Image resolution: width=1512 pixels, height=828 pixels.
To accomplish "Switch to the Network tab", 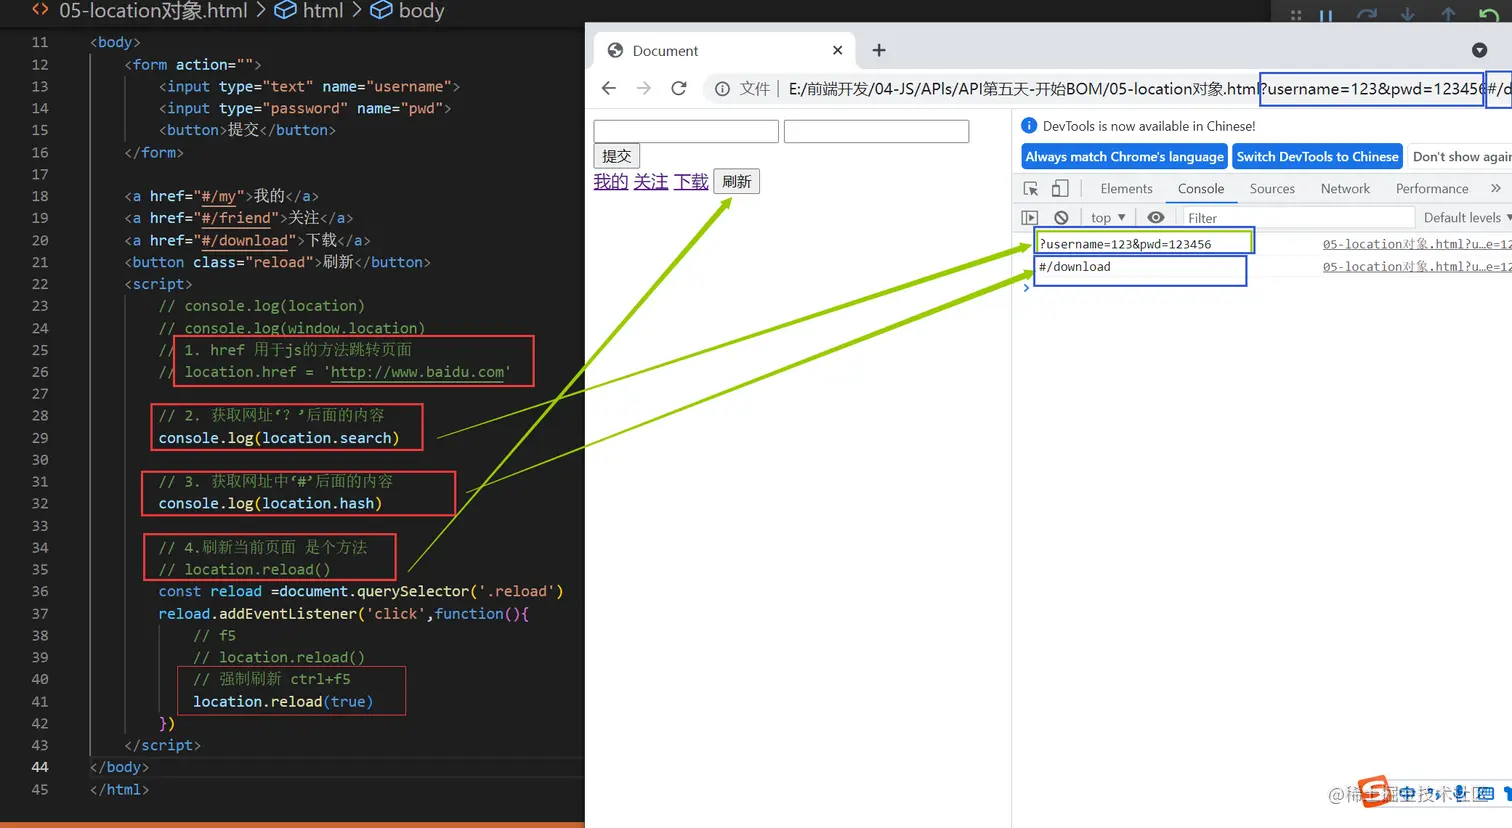I will pos(1345,188).
